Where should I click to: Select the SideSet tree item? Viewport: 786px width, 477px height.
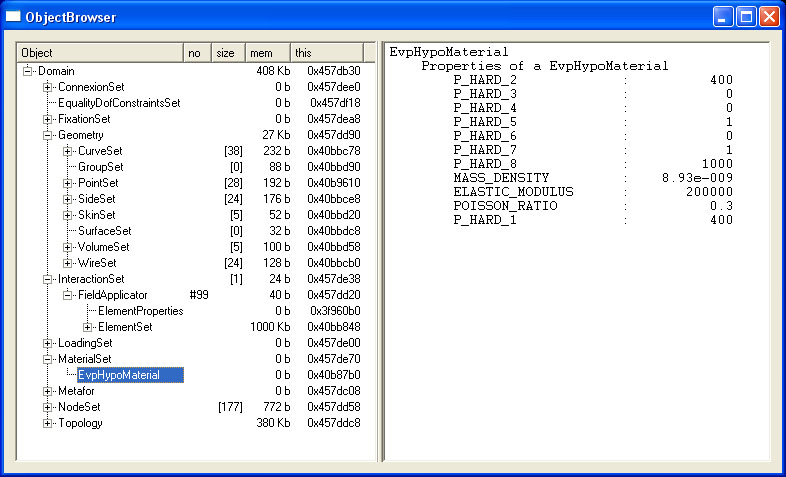(97, 199)
